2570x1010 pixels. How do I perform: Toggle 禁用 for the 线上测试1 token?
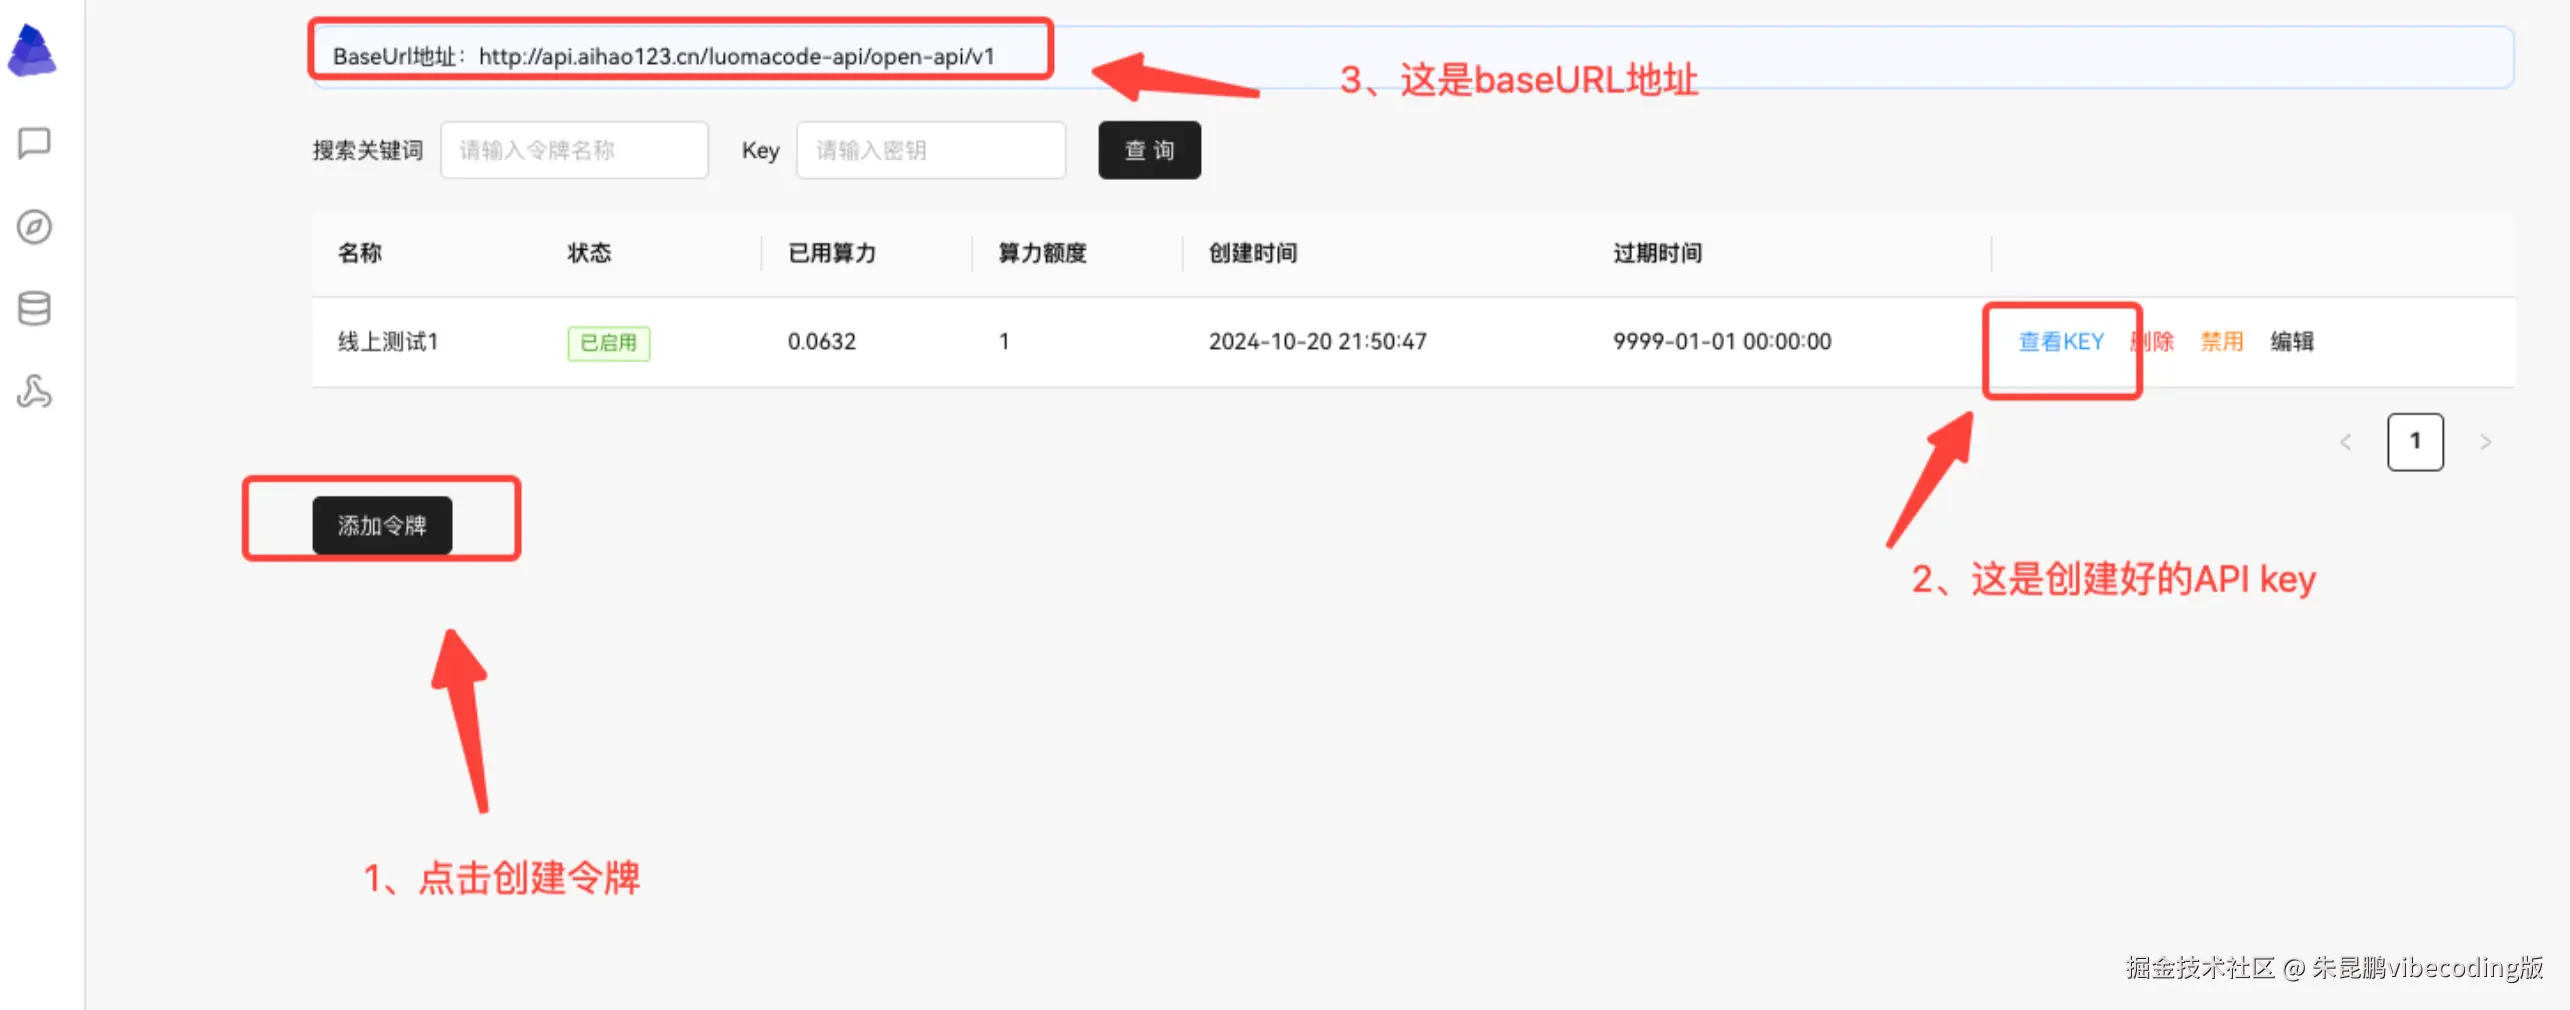coord(2221,342)
